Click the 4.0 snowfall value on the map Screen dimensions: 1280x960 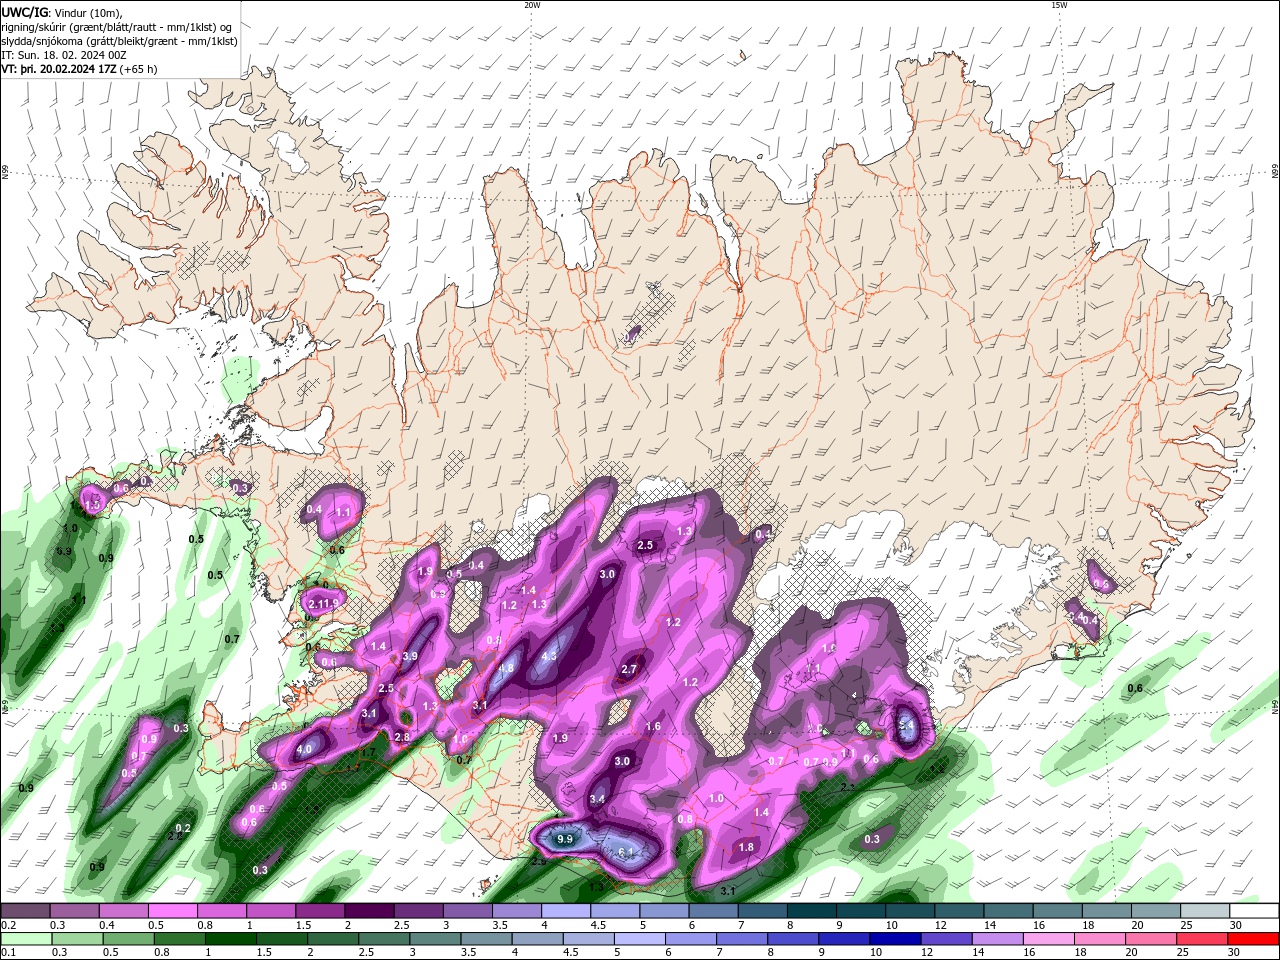point(305,749)
